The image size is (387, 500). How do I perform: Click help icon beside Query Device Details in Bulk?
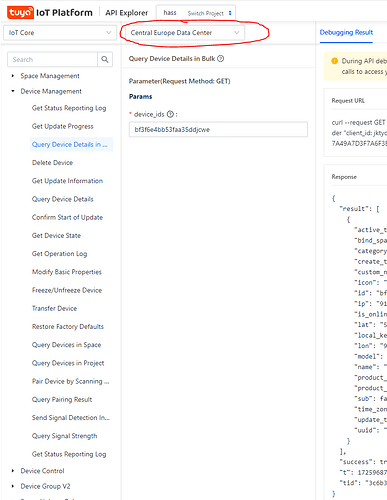coord(221,59)
